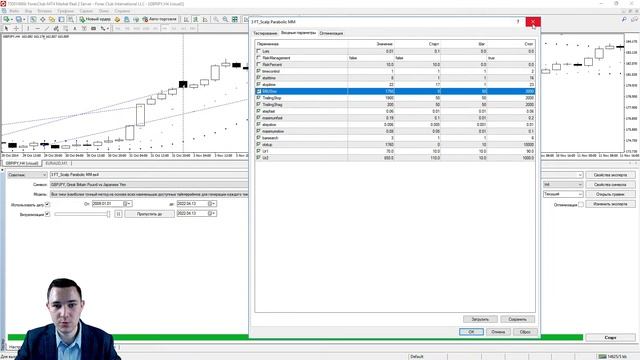This screenshot has width=640, height=360.
Task: Select the horizontal line drawing tool
Action: tap(37, 29)
